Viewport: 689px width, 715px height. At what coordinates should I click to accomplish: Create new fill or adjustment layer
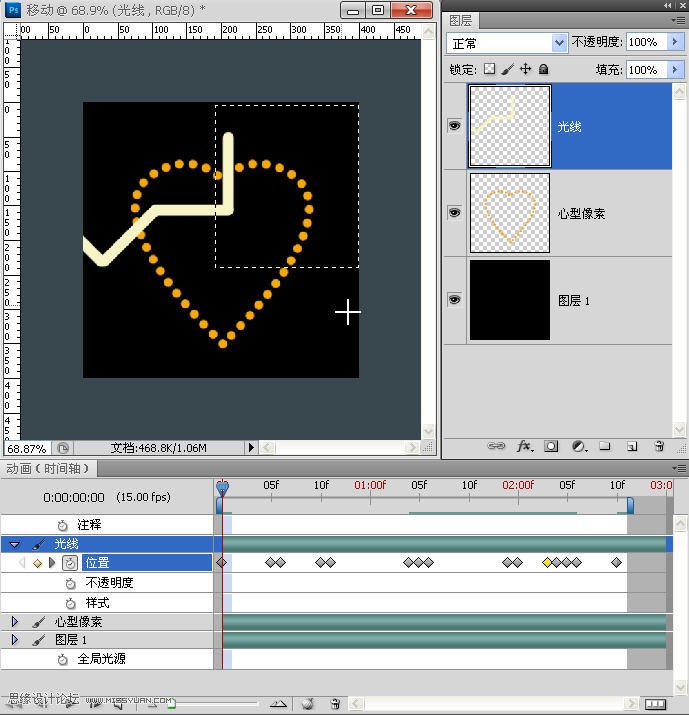(579, 446)
